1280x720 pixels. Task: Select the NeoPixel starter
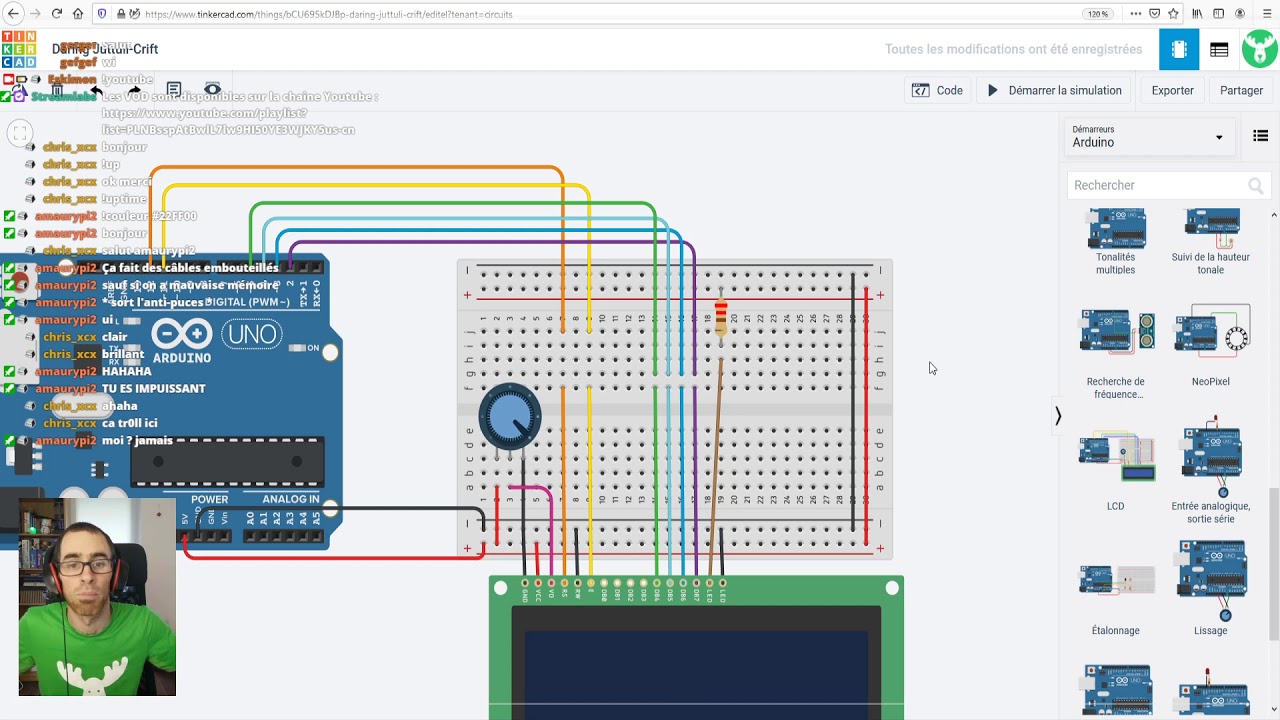pos(1211,346)
